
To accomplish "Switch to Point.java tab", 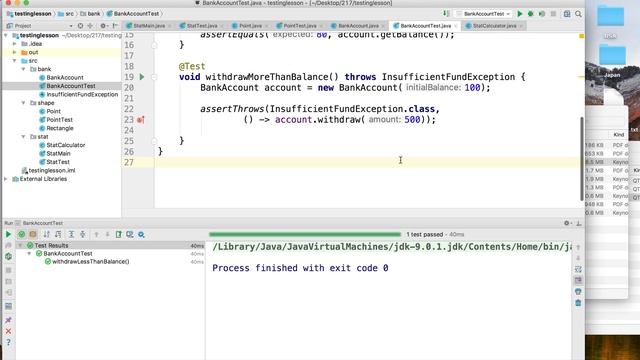I will point(250,26).
